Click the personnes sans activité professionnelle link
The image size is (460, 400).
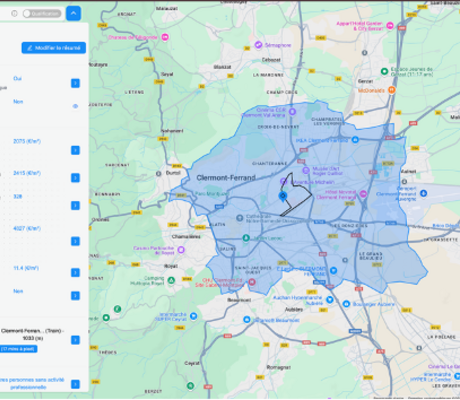point(32,383)
